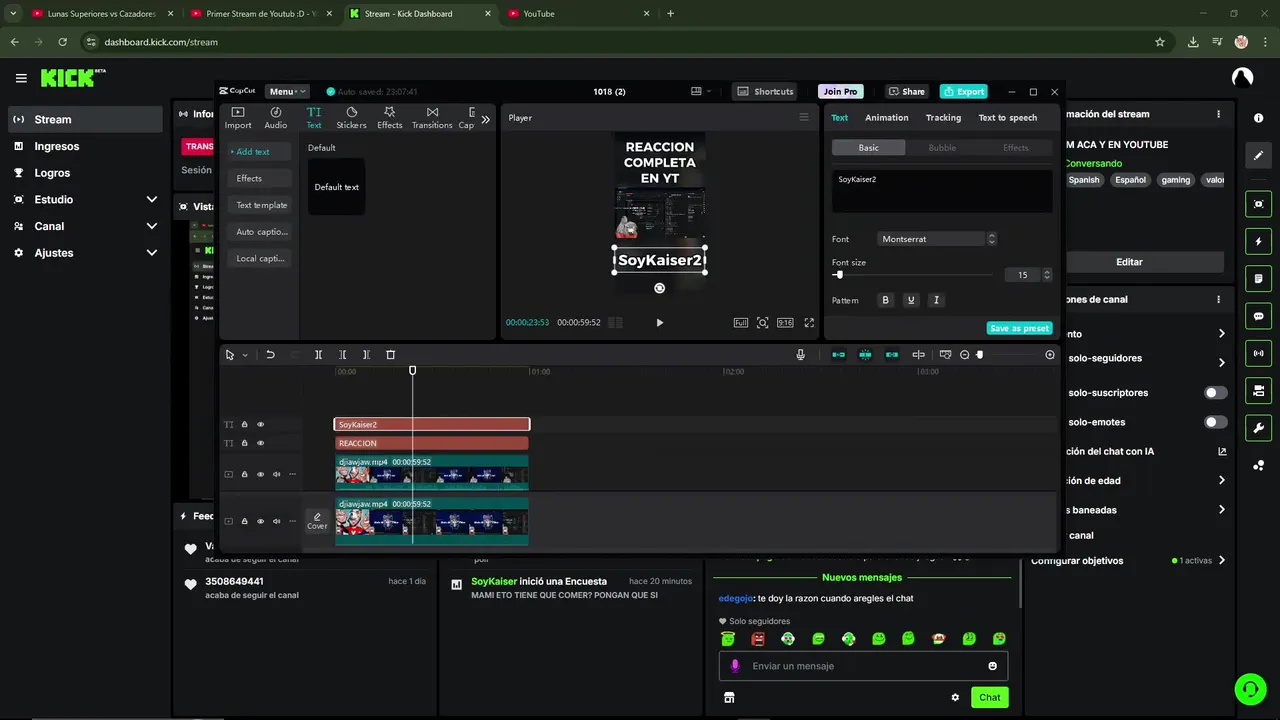This screenshot has height=720, width=1280.
Task: Select the Split clip tool in timeline toolbar
Action: (318, 355)
